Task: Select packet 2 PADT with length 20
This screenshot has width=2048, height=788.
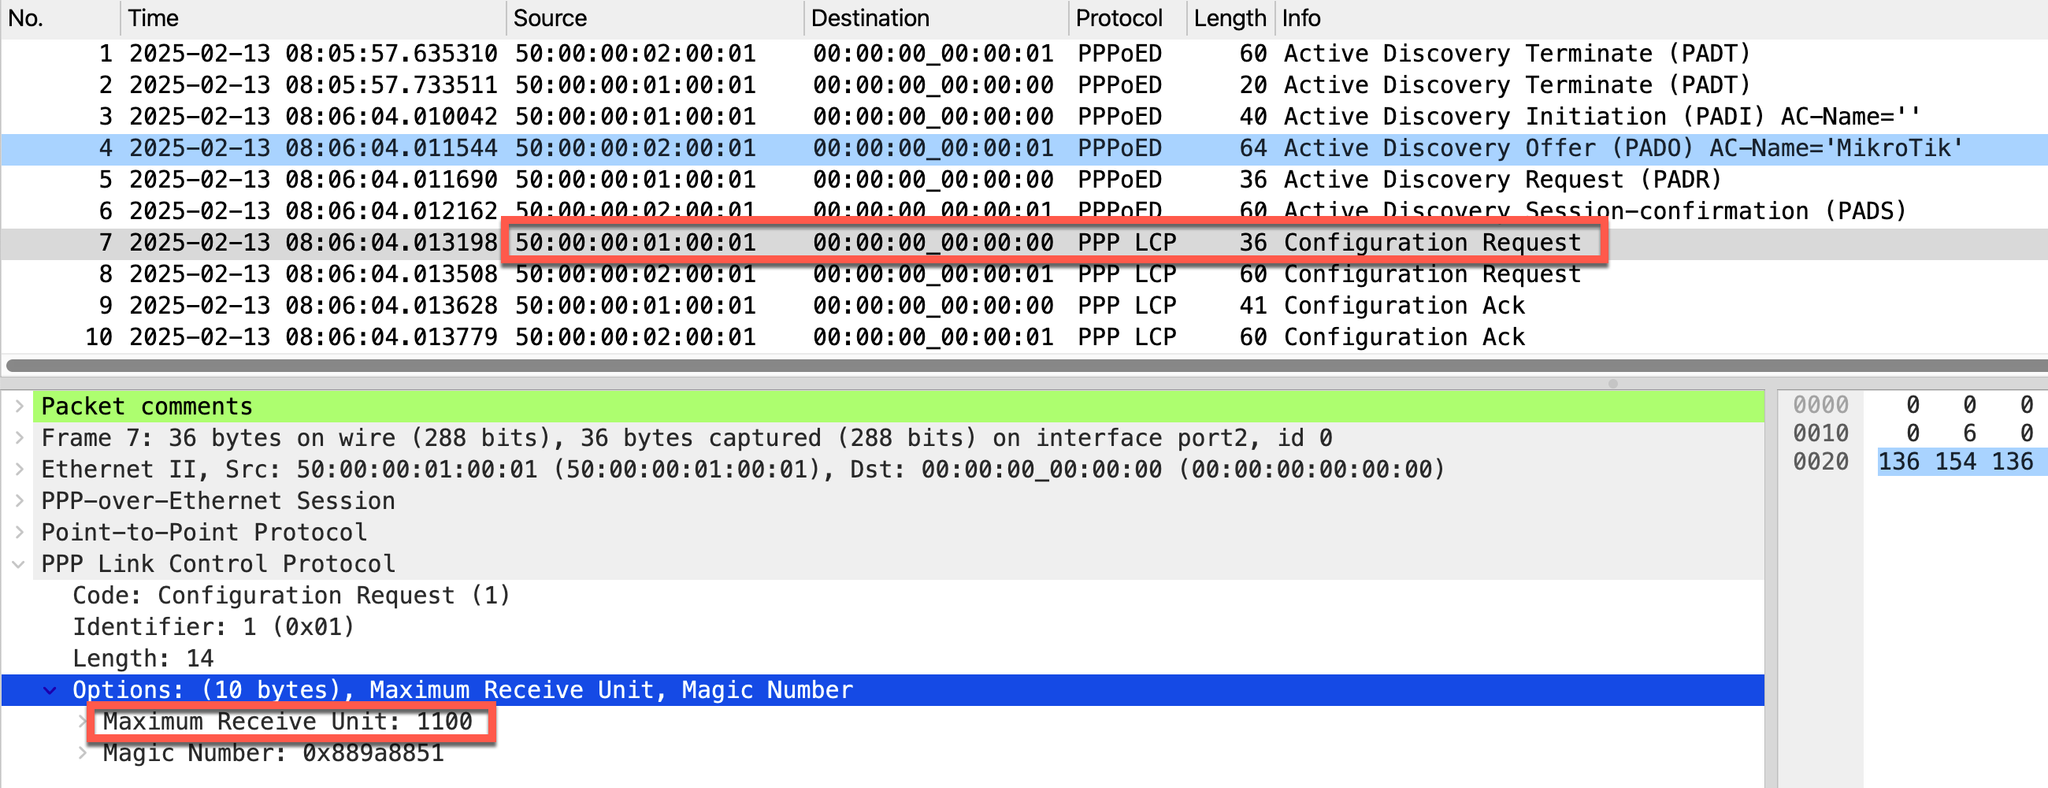Action: [x=1024, y=85]
